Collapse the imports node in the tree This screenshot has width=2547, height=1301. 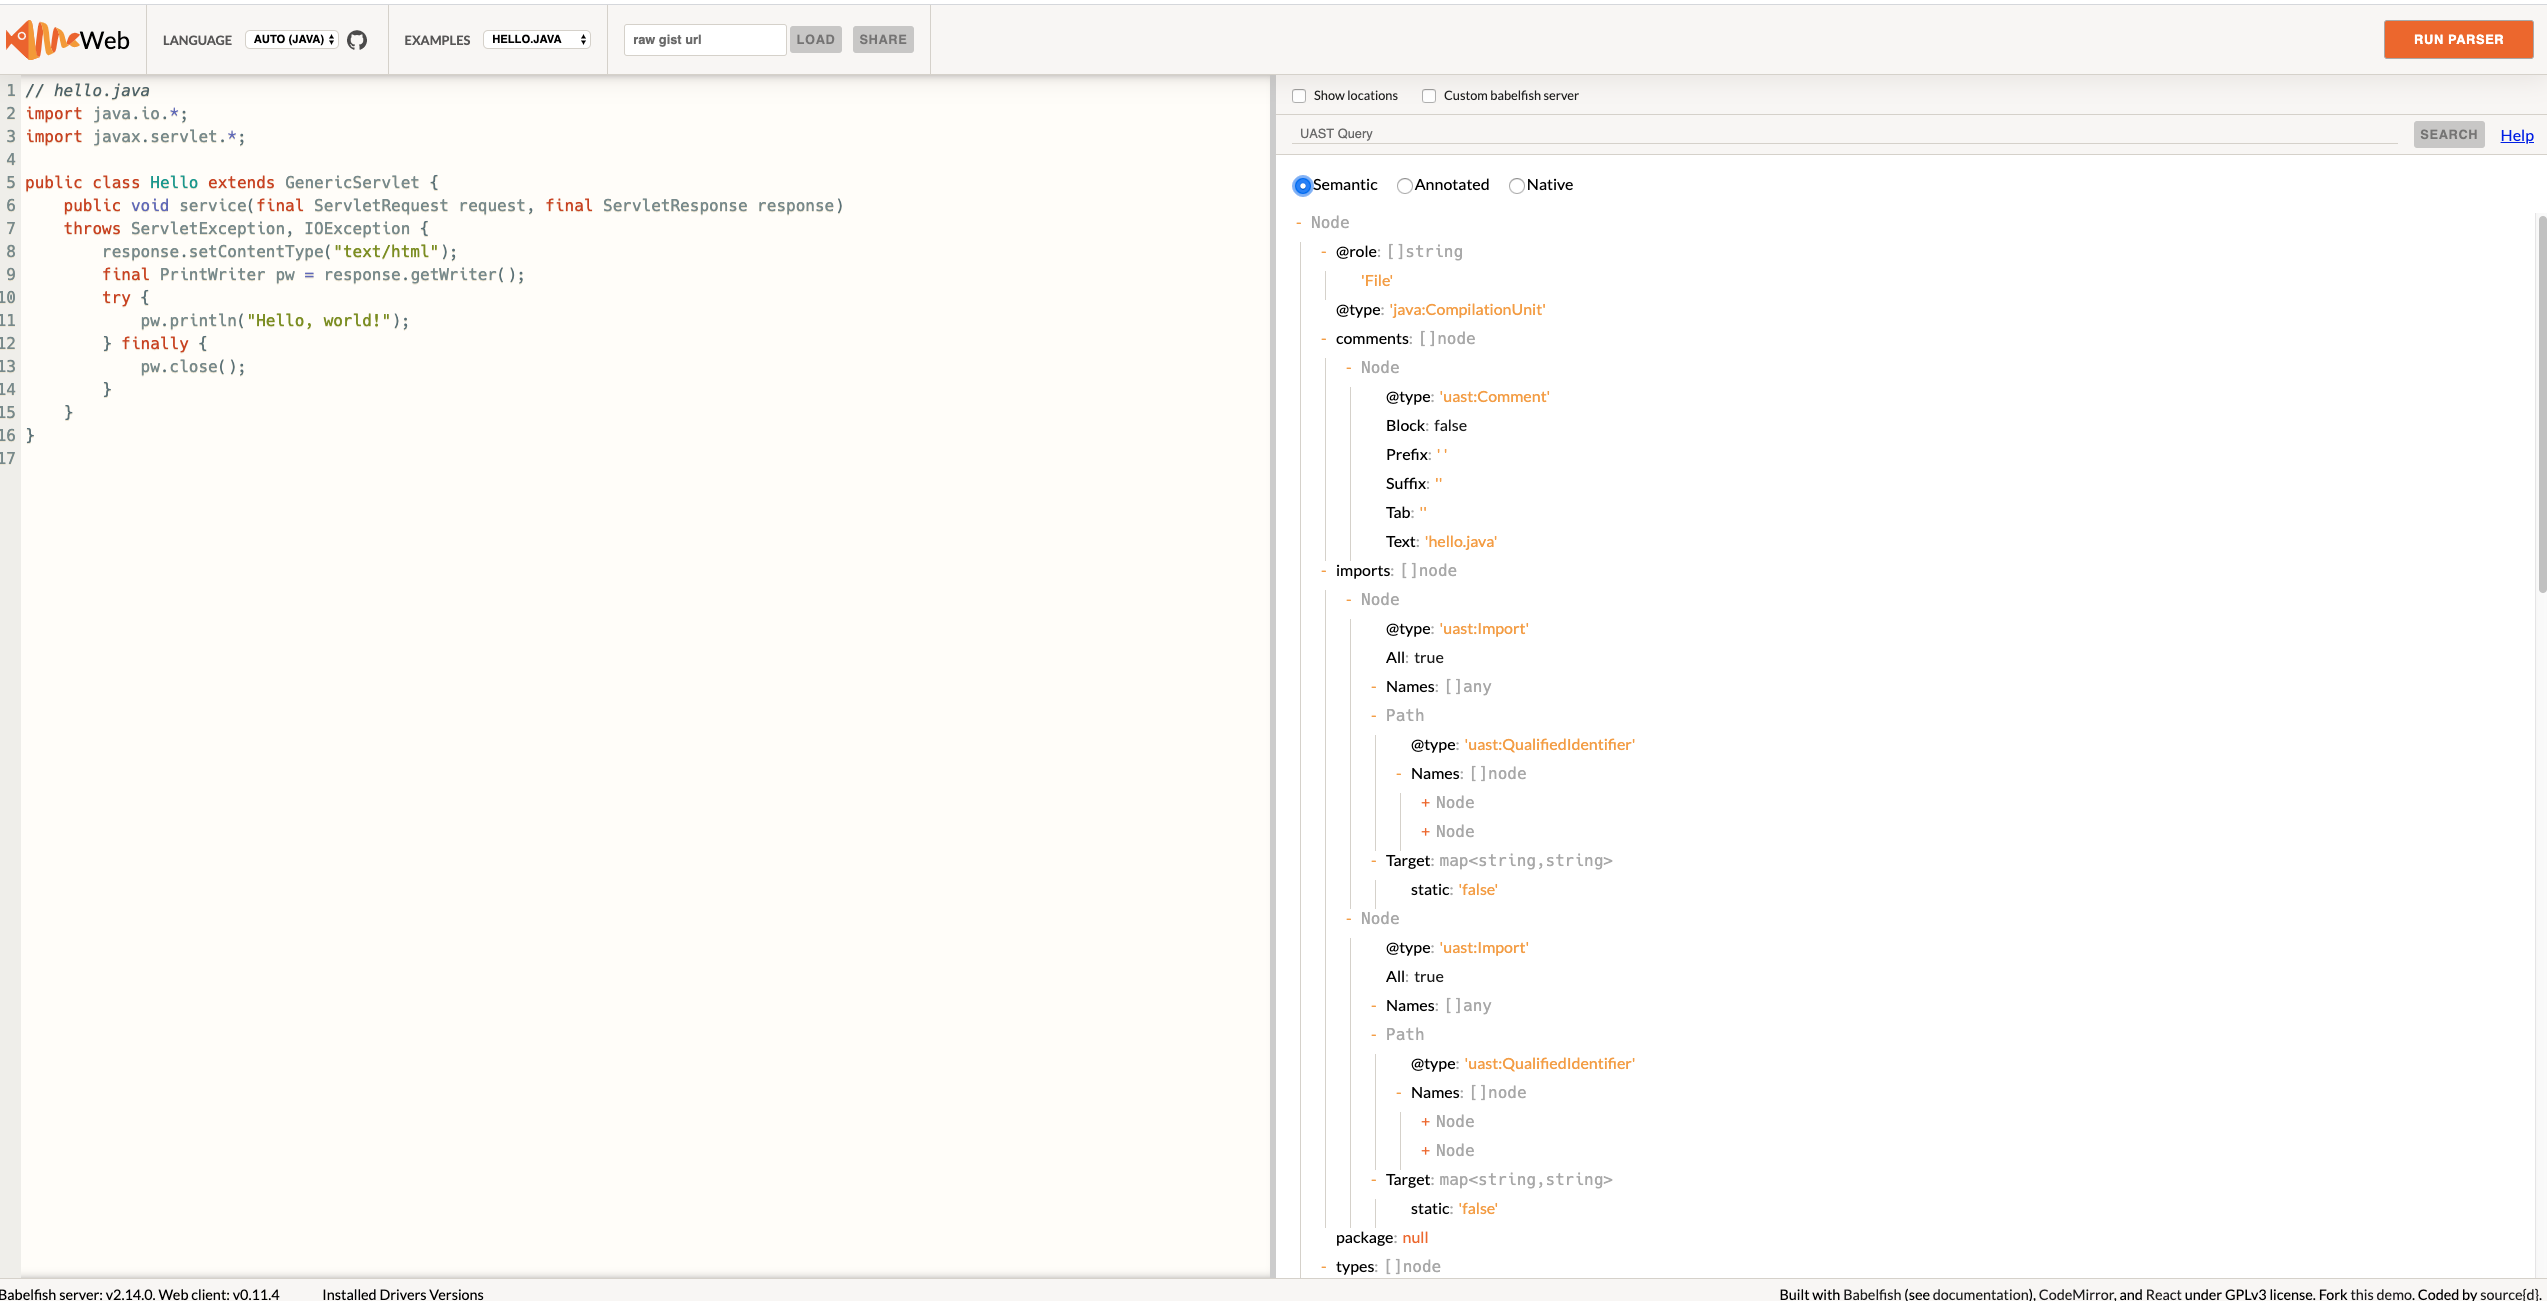point(1322,570)
